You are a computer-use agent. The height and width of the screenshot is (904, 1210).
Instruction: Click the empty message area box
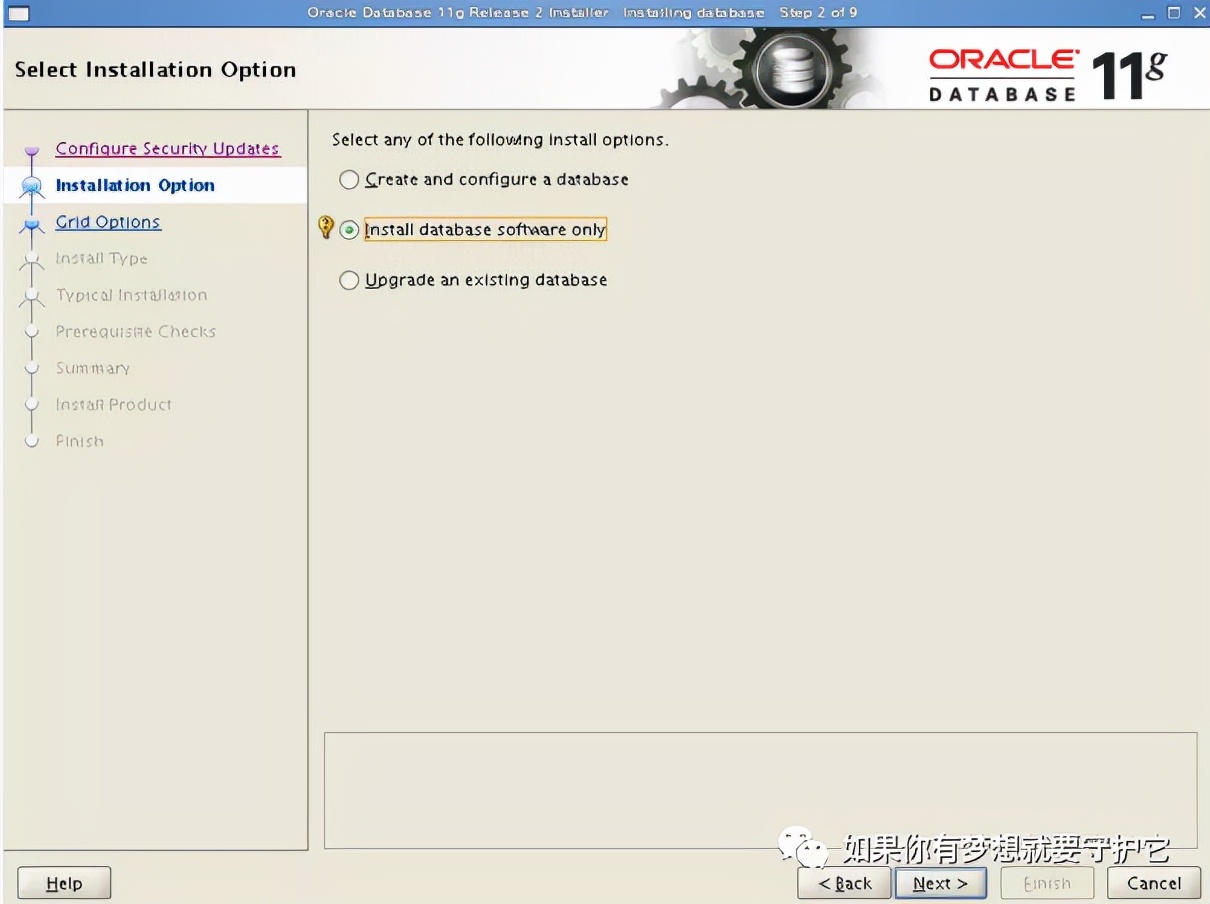[760, 790]
